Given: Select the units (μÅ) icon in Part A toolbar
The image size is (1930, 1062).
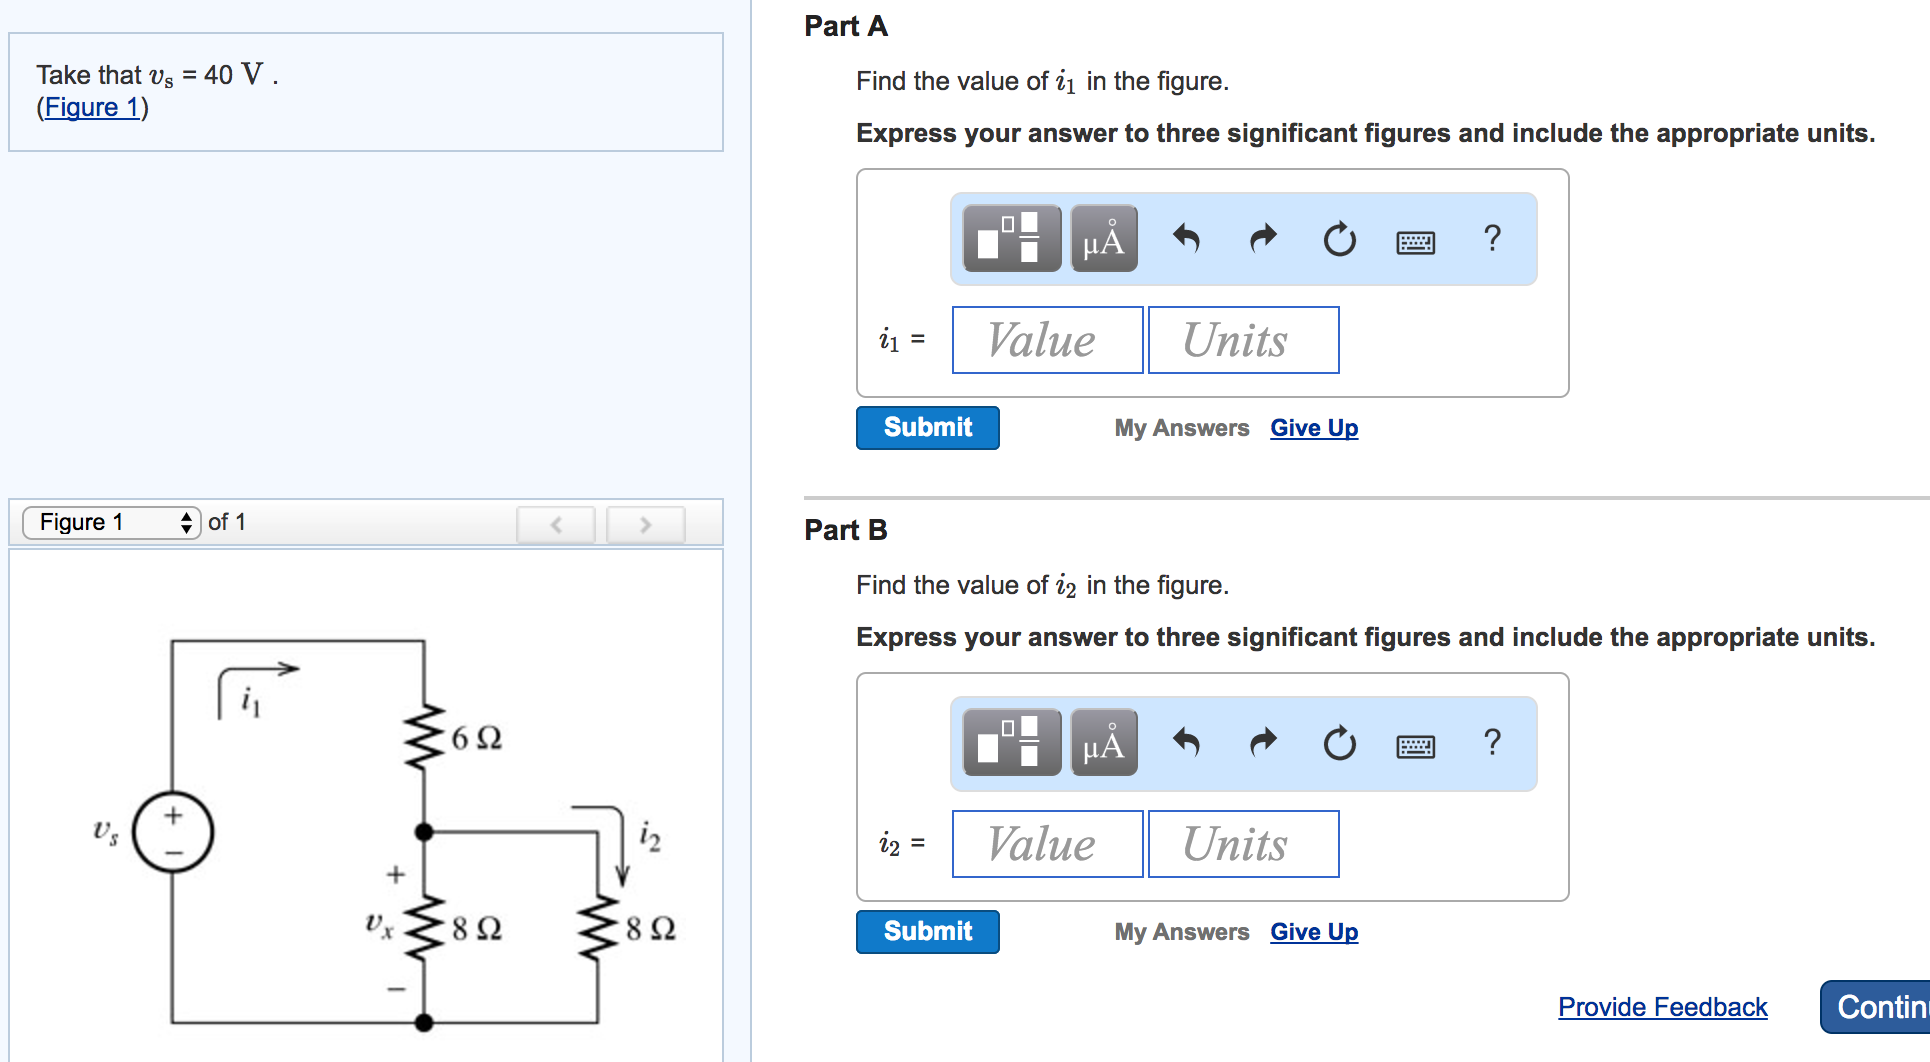Looking at the screenshot, I should (x=1102, y=239).
